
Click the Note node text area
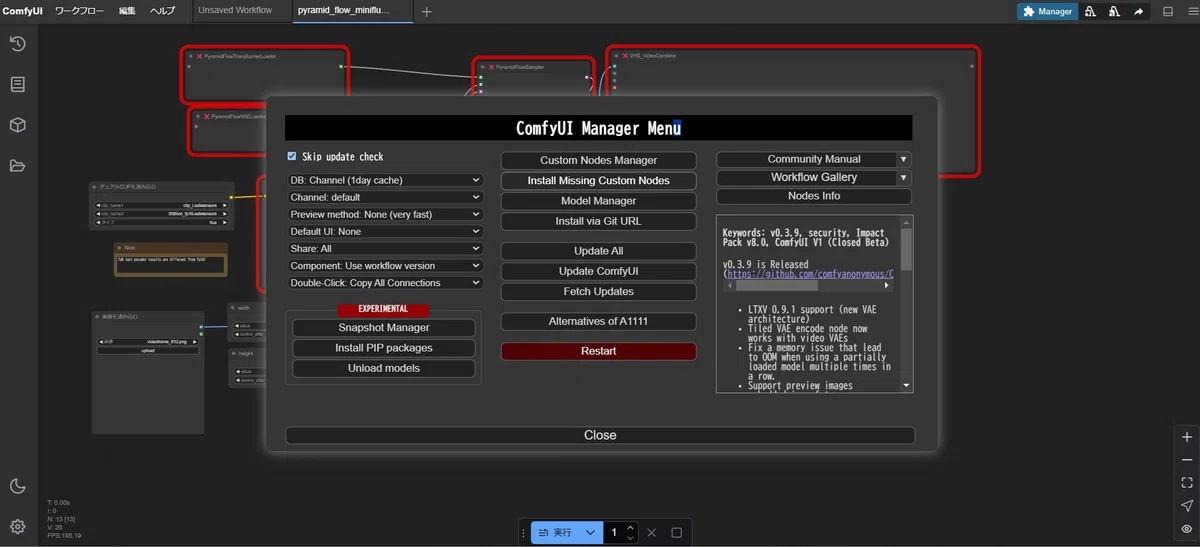click(170, 263)
